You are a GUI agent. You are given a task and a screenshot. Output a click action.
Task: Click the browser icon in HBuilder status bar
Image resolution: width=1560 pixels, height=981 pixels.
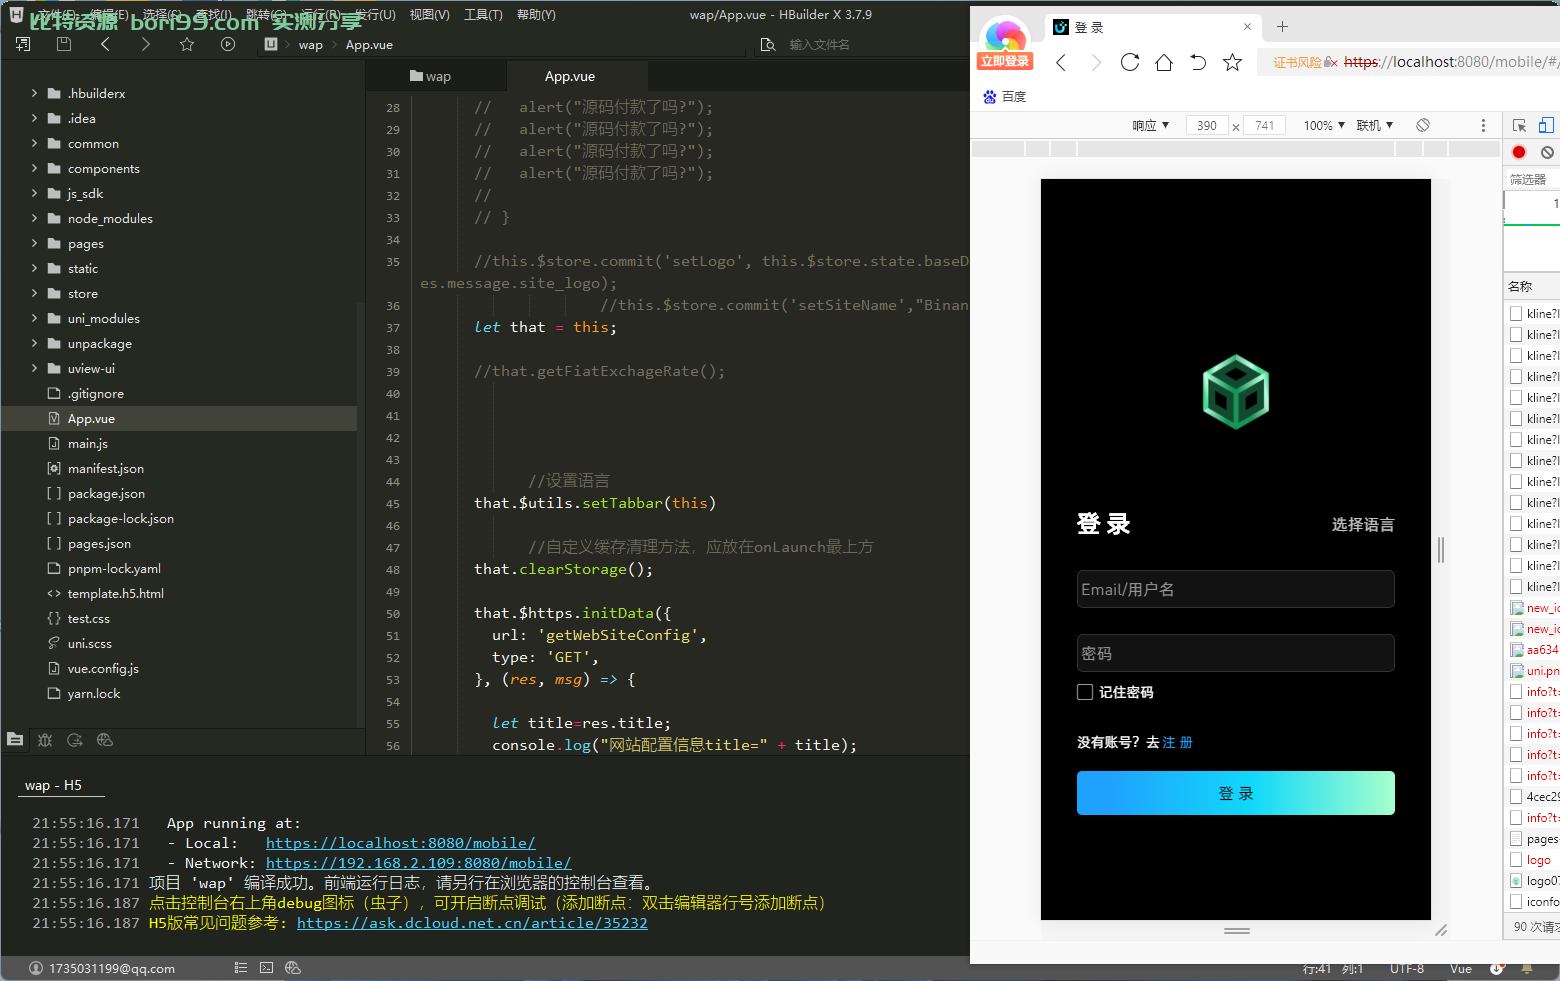[x=293, y=968]
